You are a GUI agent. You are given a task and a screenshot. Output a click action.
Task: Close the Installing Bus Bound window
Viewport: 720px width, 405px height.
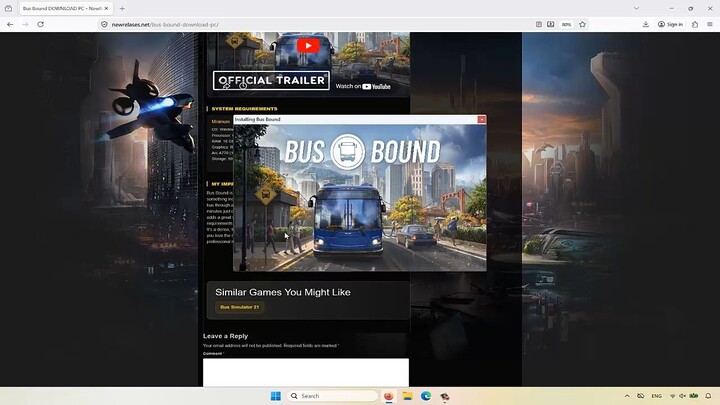click(481, 119)
